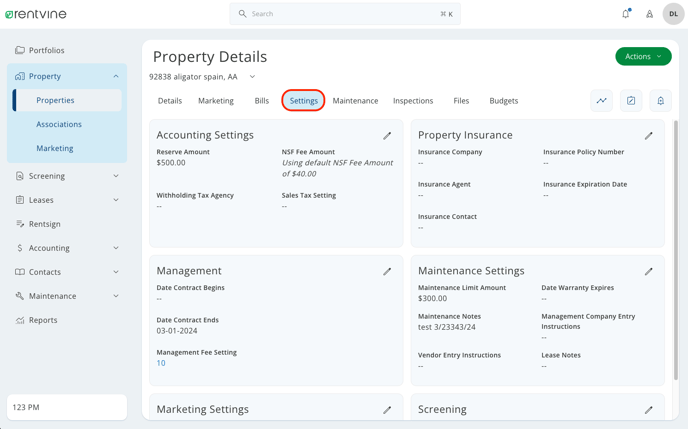The height and width of the screenshot is (429, 688).
Task: Click the Contacts book icon
Action: pos(20,272)
